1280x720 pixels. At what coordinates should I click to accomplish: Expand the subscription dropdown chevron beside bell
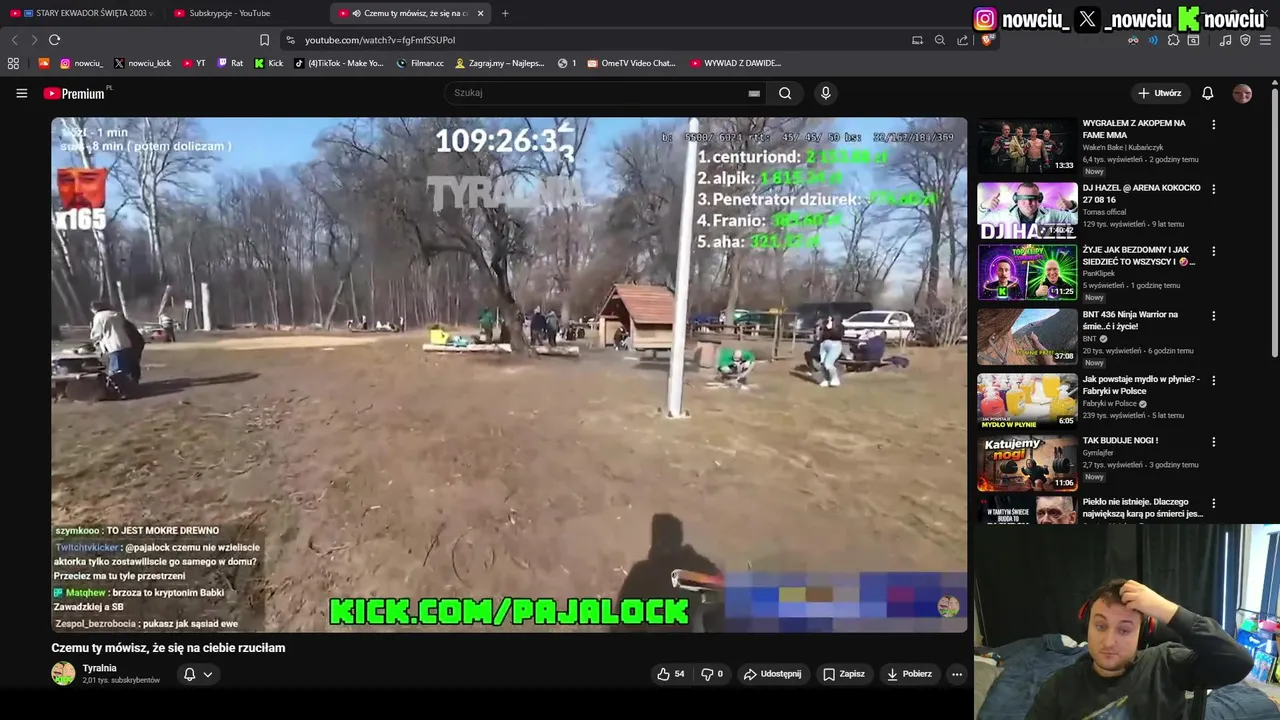(x=208, y=674)
